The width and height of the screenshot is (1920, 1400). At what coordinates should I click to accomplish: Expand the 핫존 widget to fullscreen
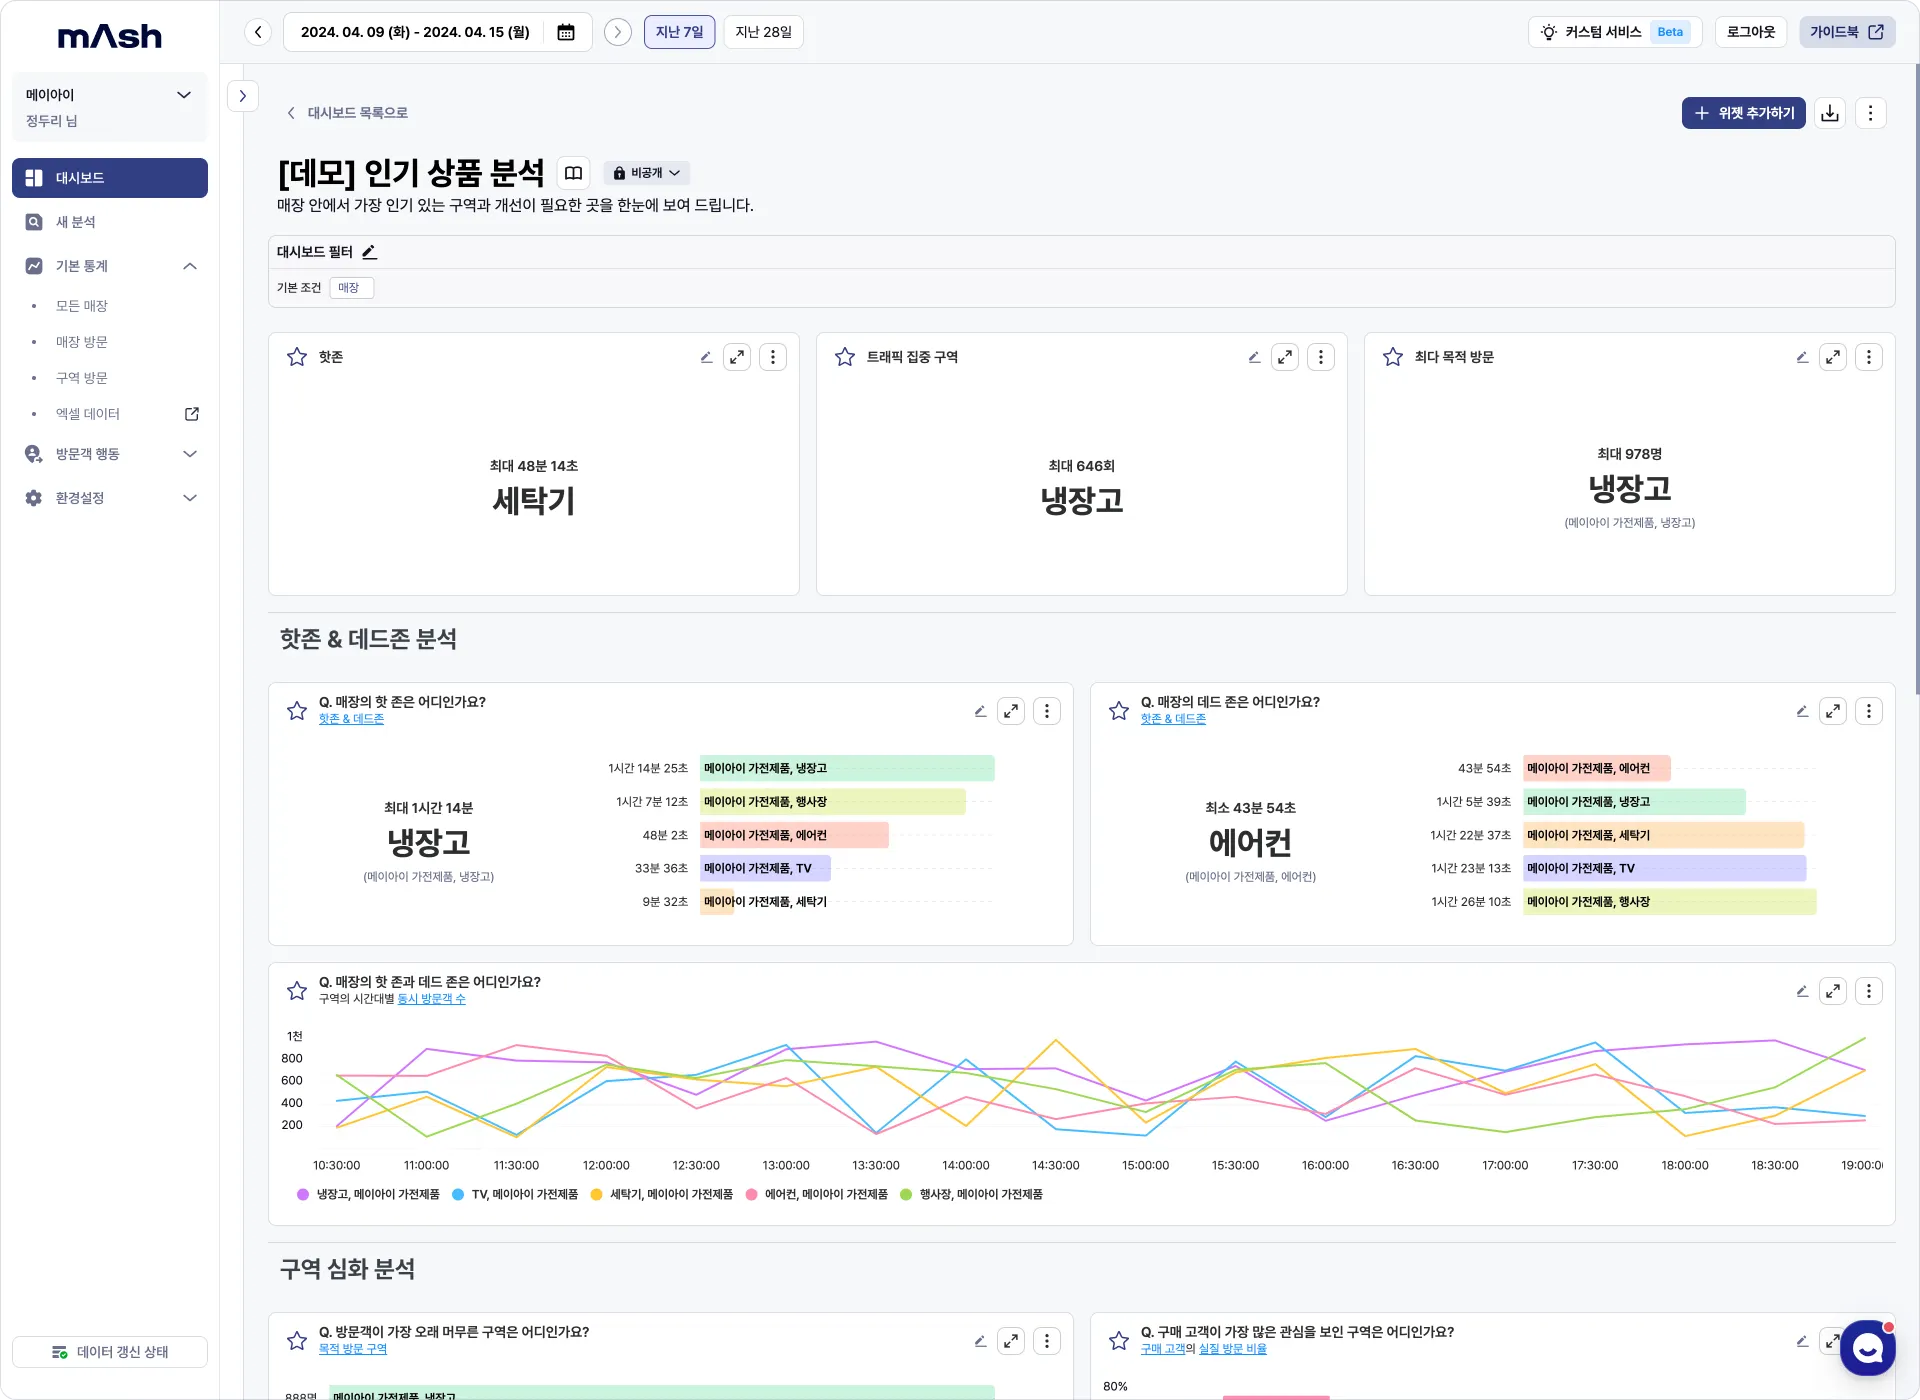click(737, 357)
